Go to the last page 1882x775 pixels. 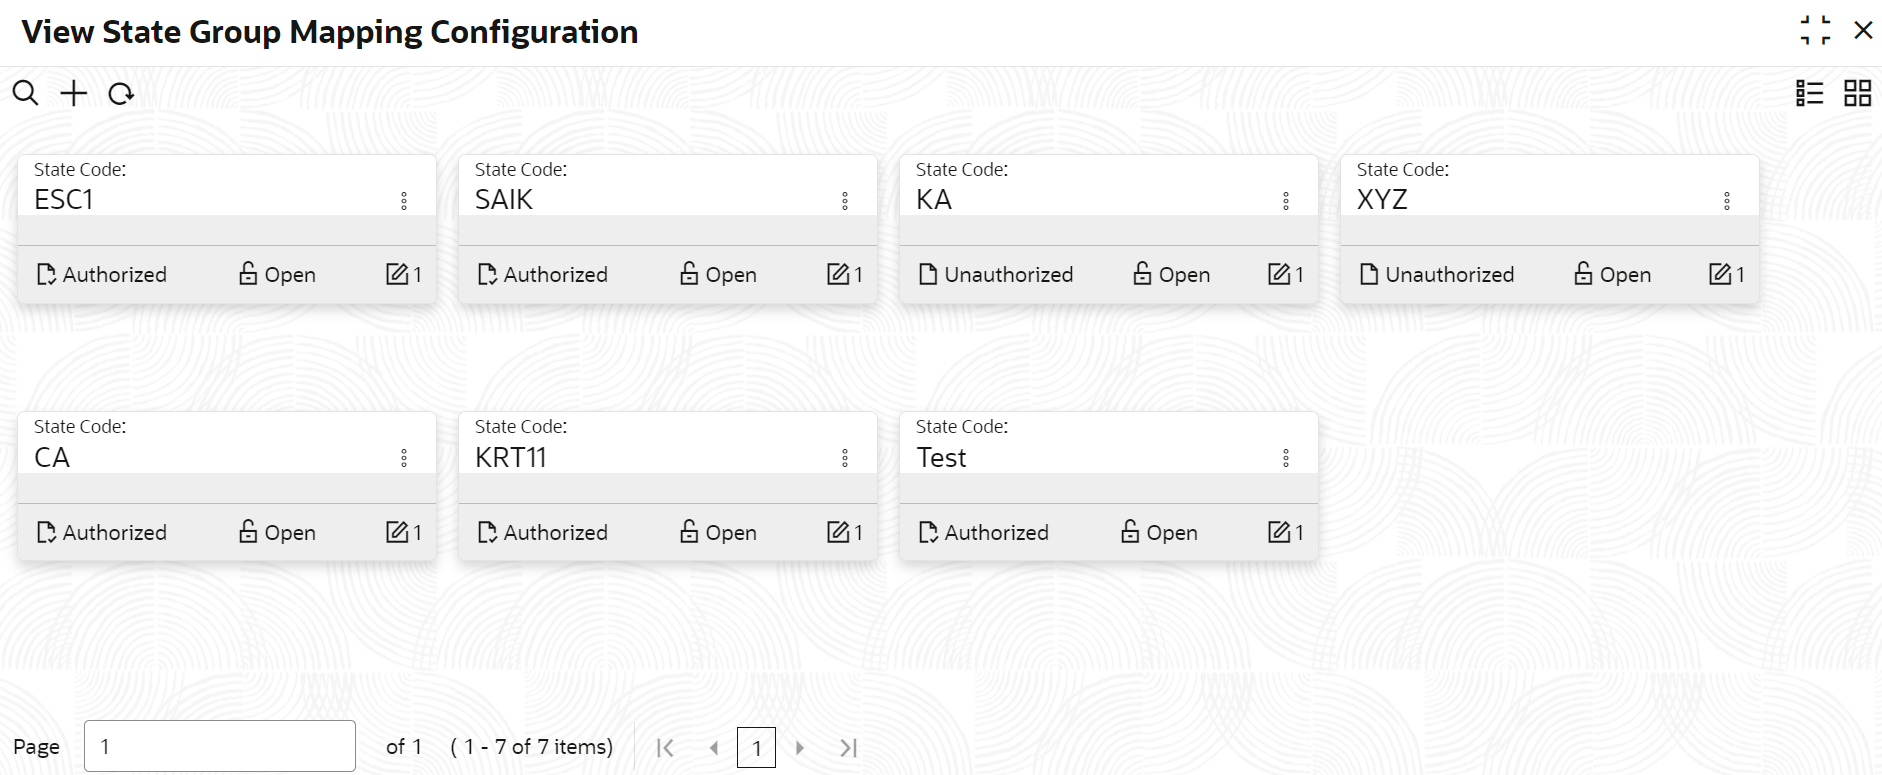click(849, 748)
